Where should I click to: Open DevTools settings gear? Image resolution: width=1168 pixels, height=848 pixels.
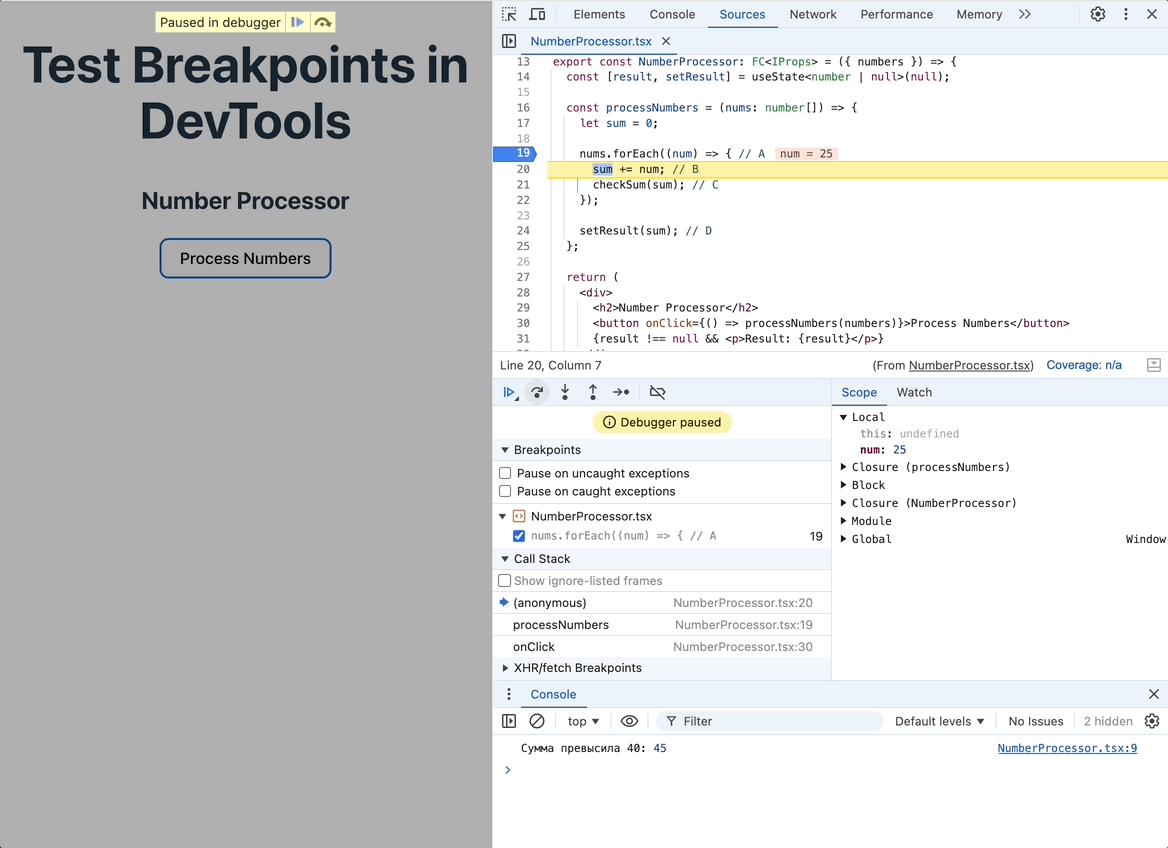pyautogui.click(x=1097, y=14)
